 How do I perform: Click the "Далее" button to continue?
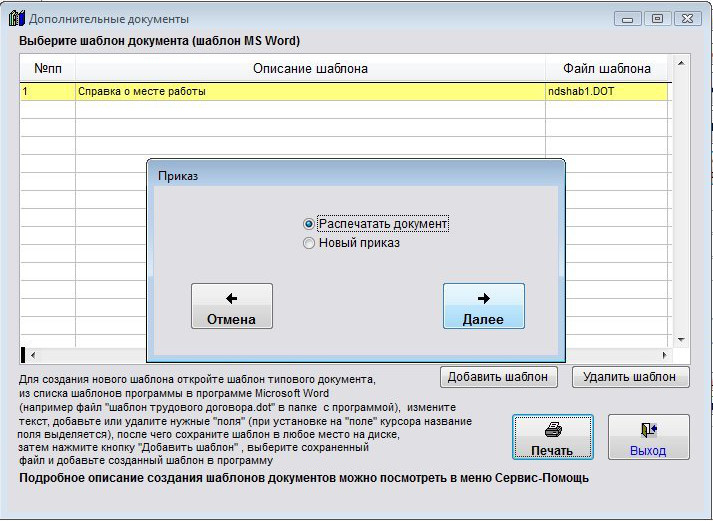484,306
